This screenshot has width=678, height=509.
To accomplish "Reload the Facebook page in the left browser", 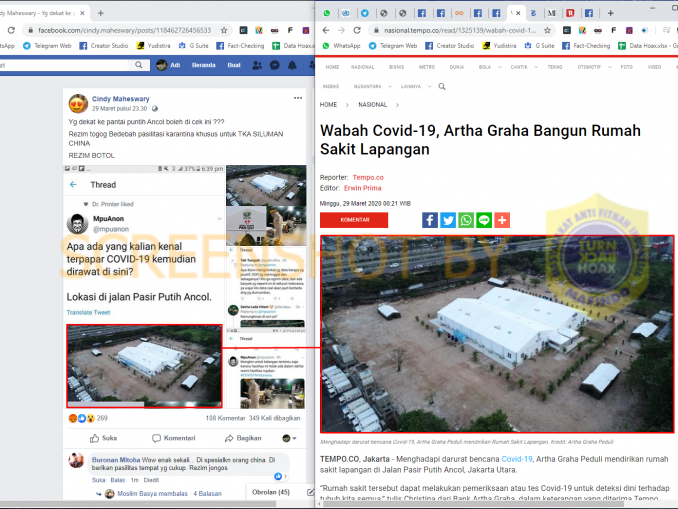I will point(11,30).
